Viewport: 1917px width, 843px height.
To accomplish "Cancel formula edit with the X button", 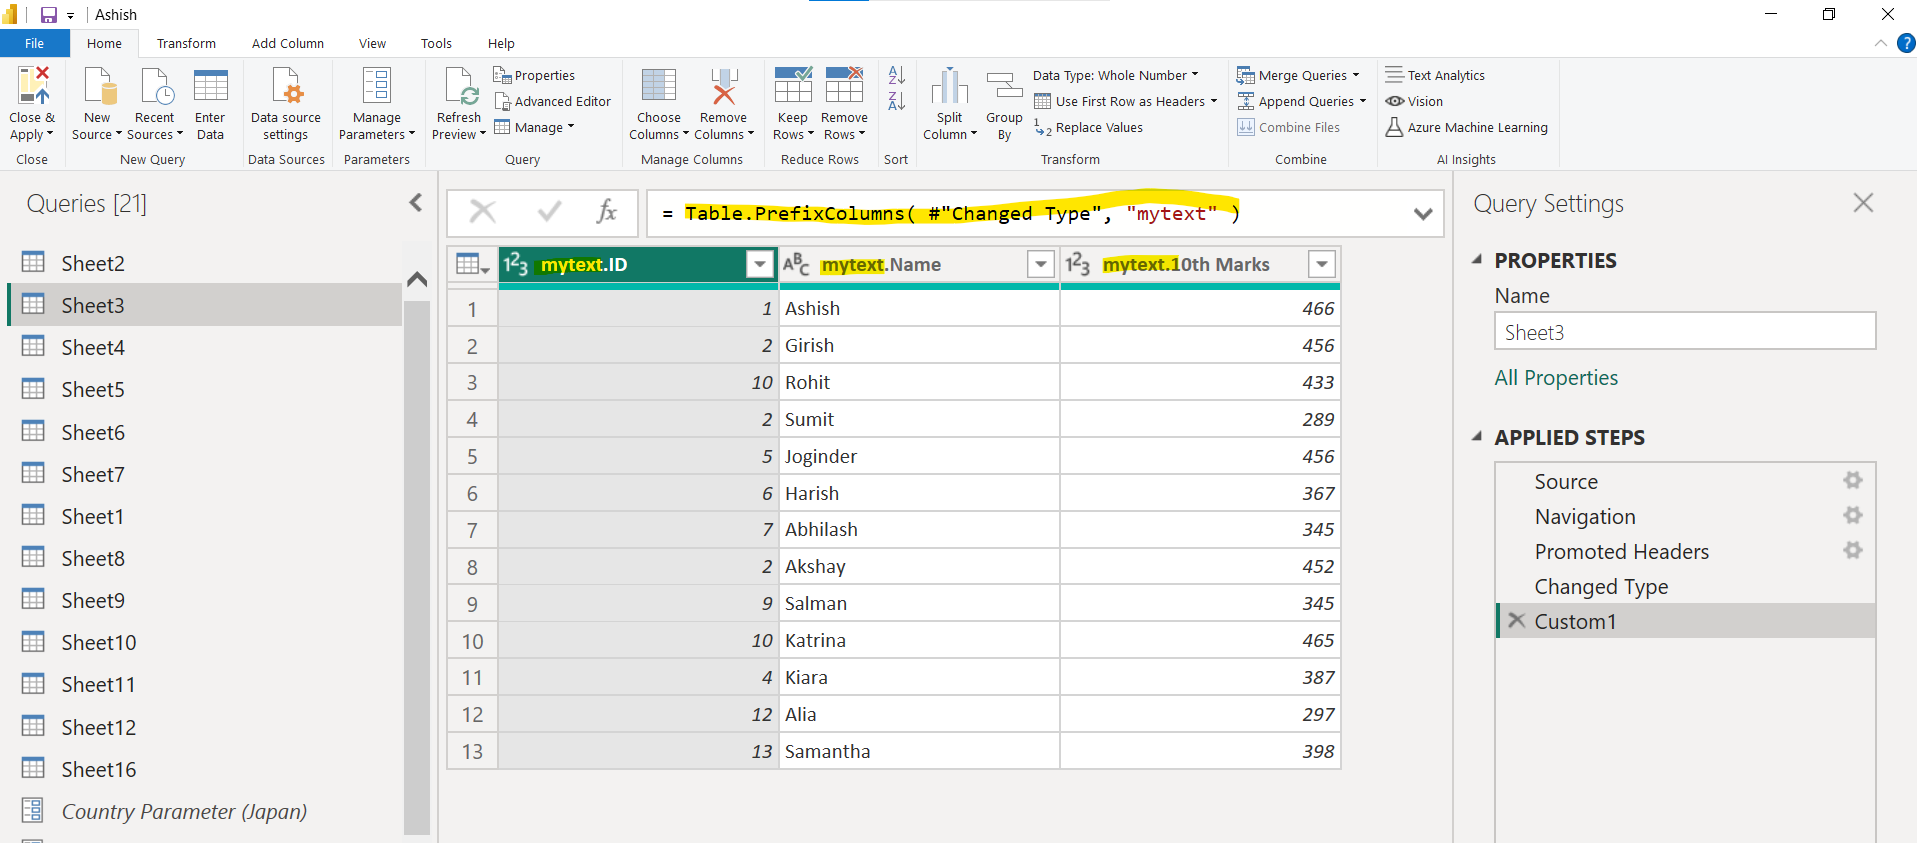I will pyautogui.click(x=483, y=212).
